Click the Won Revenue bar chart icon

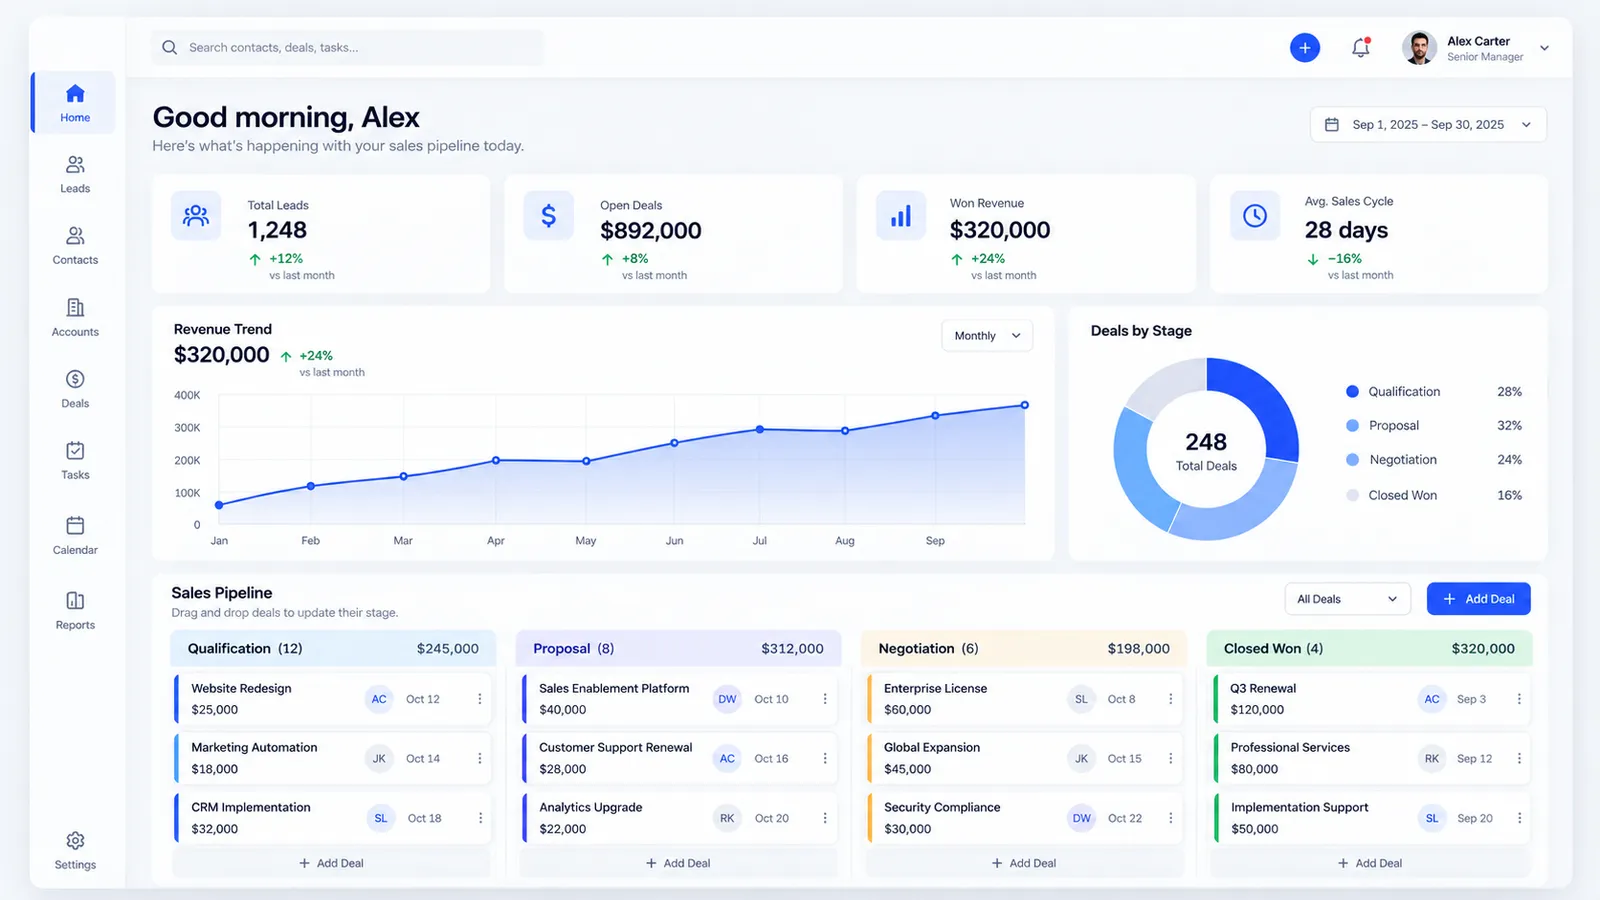[x=901, y=215]
